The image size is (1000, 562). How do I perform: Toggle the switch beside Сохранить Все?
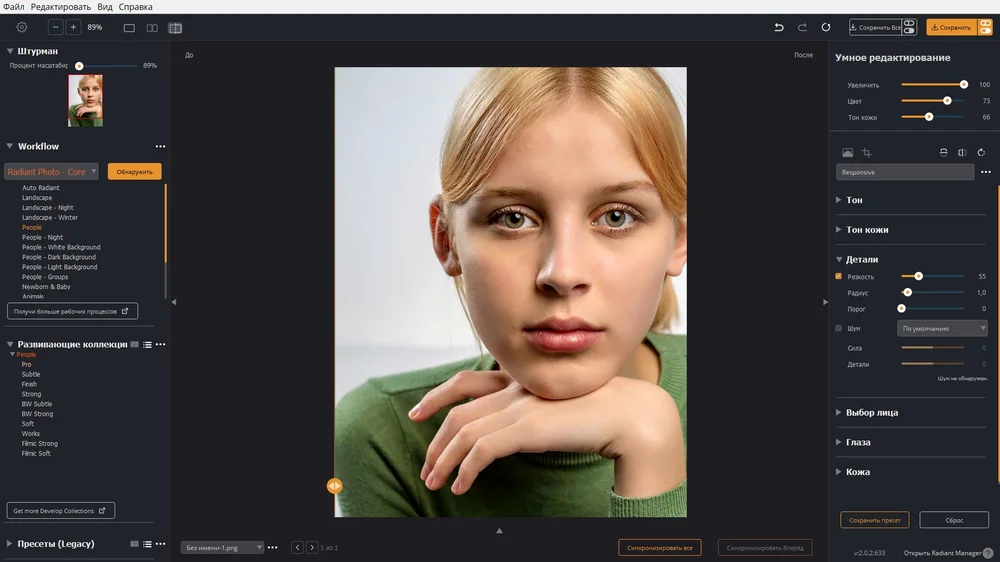pyautogui.click(x=909, y=27)
